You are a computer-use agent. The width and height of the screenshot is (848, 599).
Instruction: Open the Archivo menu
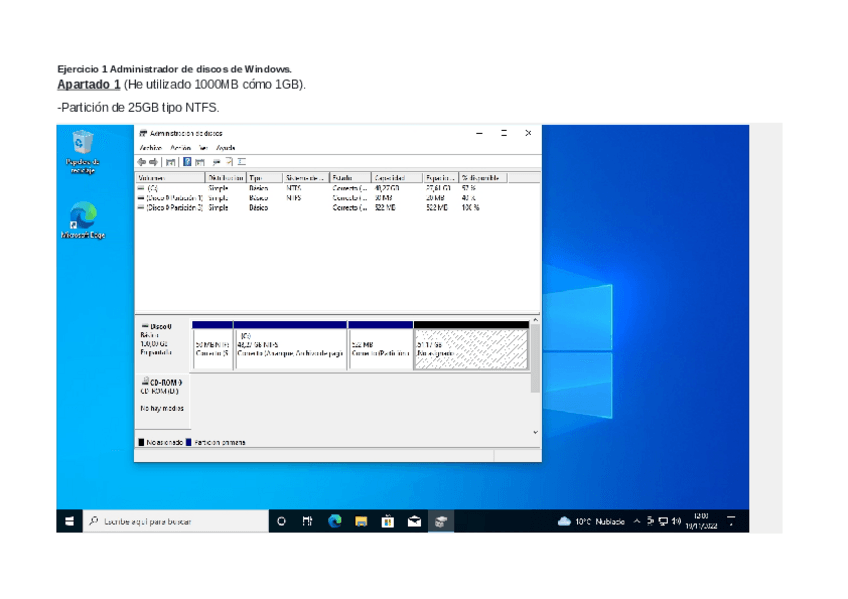coord(150,147)
